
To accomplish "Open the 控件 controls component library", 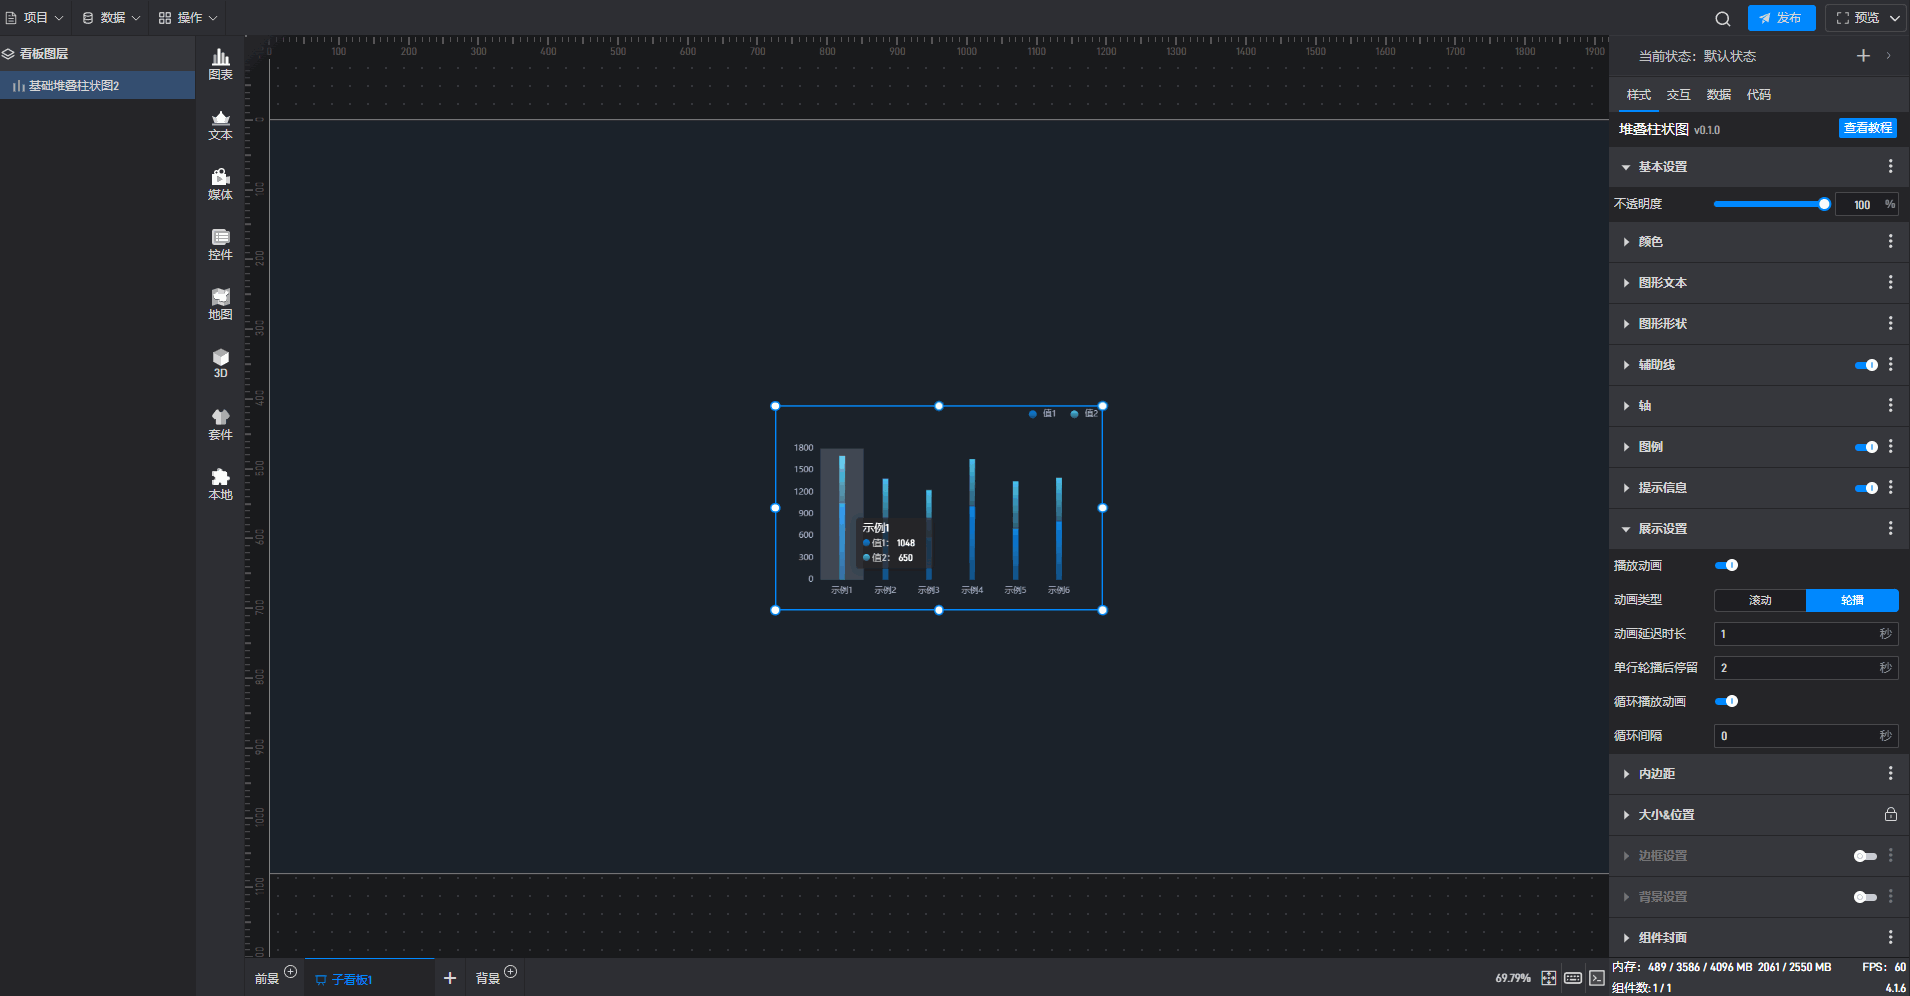I will coord(220,244).
